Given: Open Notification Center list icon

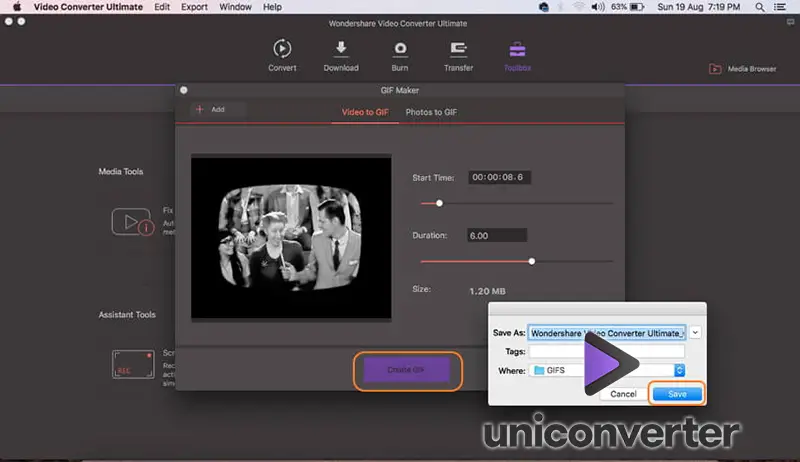Looking at the screenshot, I should point(780,7).
